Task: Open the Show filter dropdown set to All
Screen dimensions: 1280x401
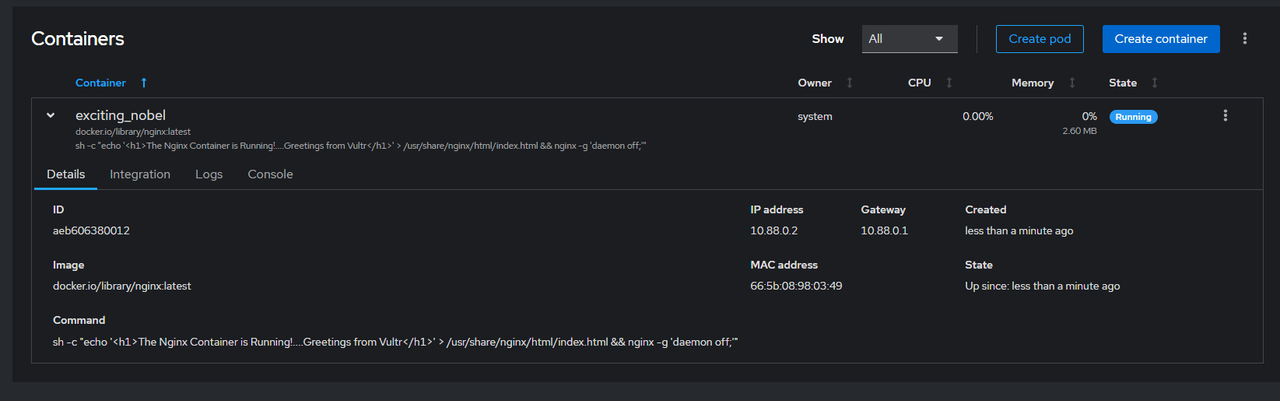Action: (x=910, y=39)
